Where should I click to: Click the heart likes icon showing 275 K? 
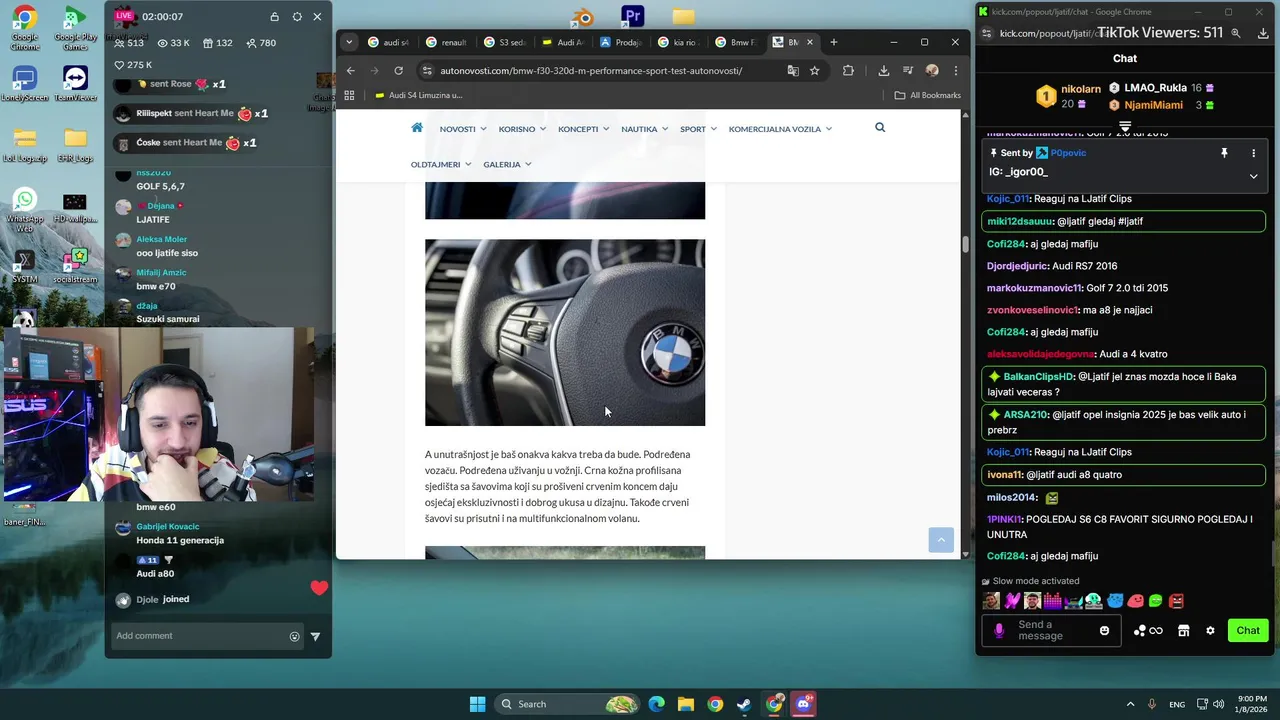119,65
